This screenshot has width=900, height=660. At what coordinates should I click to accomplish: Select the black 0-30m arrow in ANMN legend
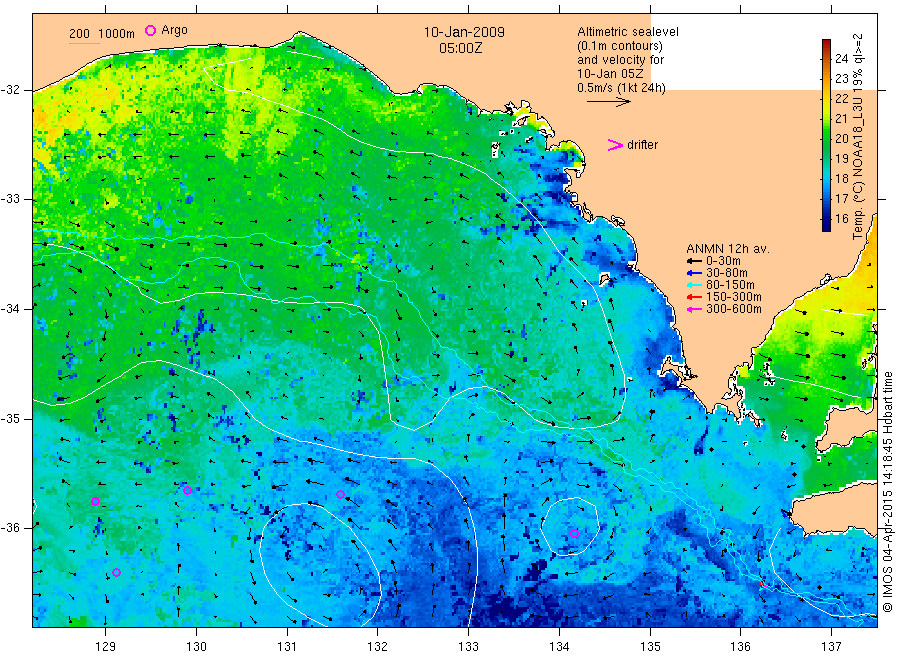click(695, 261)
